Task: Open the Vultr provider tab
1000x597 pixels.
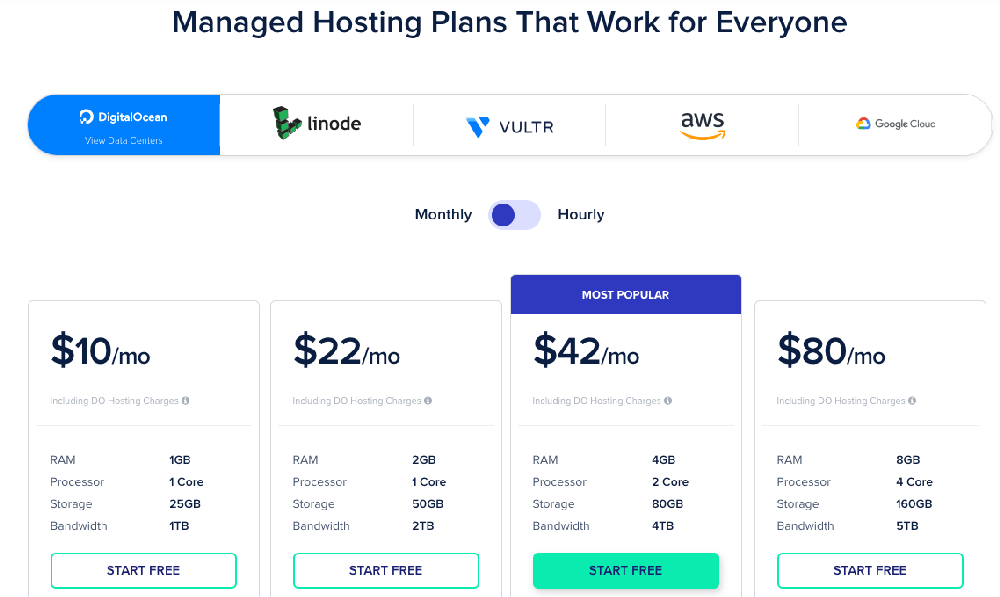Action: [x=508, y=124]
